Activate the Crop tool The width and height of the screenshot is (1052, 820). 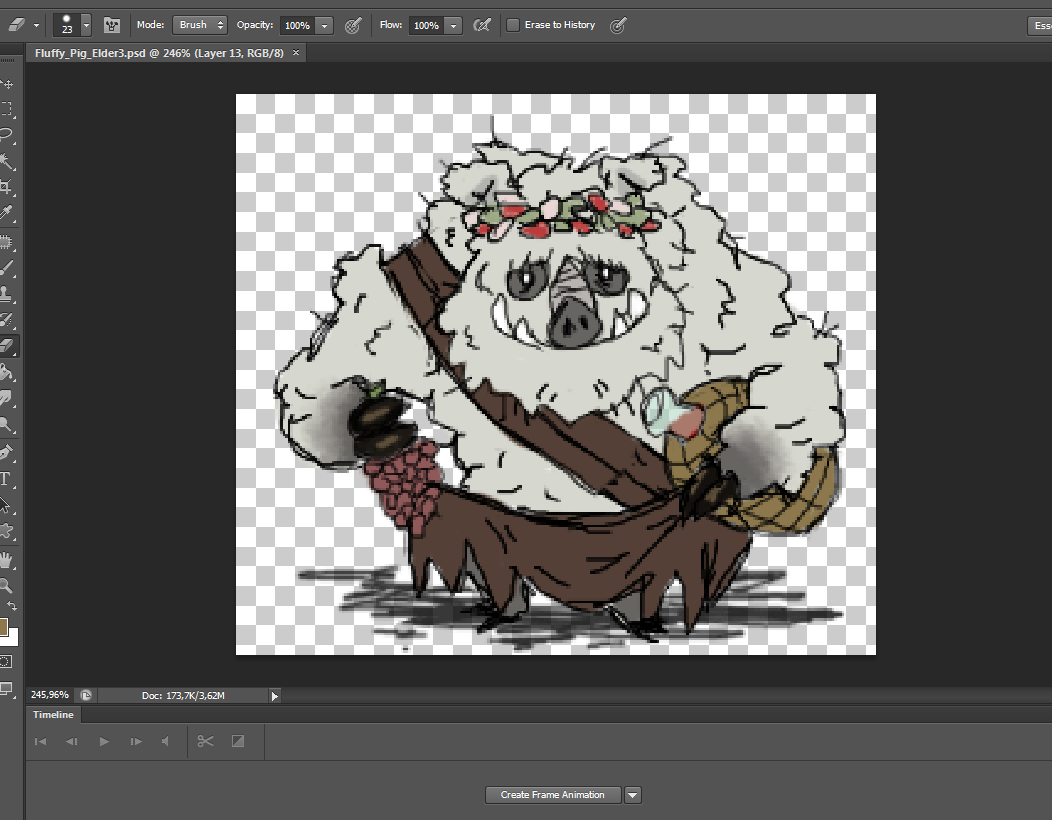[7, 187]
